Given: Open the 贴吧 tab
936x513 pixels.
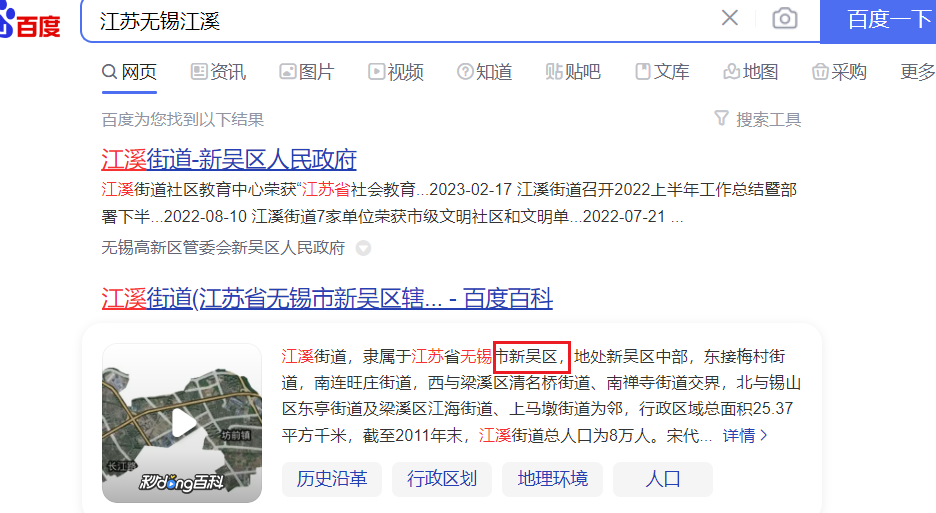Looking at the screenshot, I should click(573, 72).
